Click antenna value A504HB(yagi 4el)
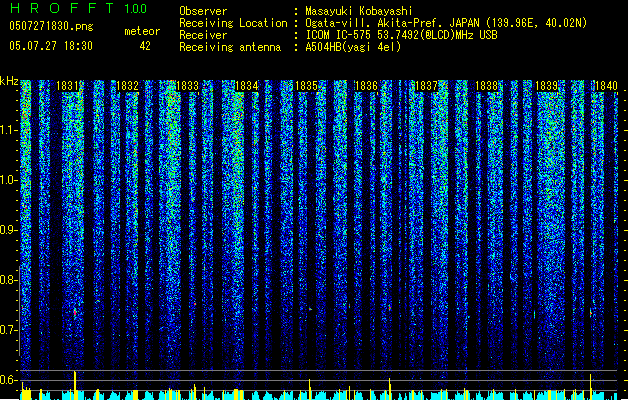The image size is (629, 400). click(353, 47)
